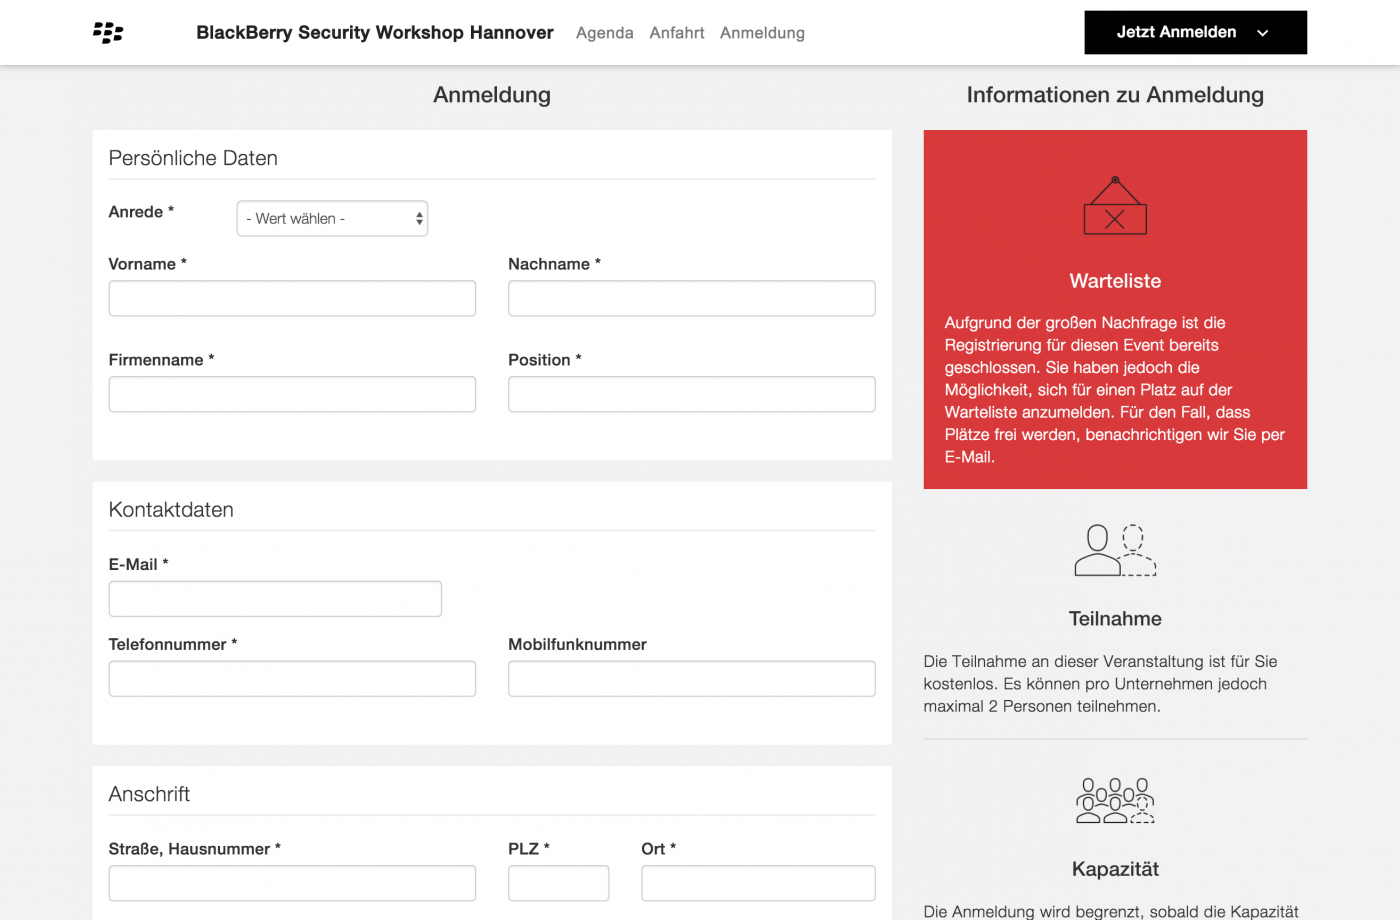Viewport: 1400px width, 920px height.
Task: Go to the Anfahrt section
Action: [677, 33]
